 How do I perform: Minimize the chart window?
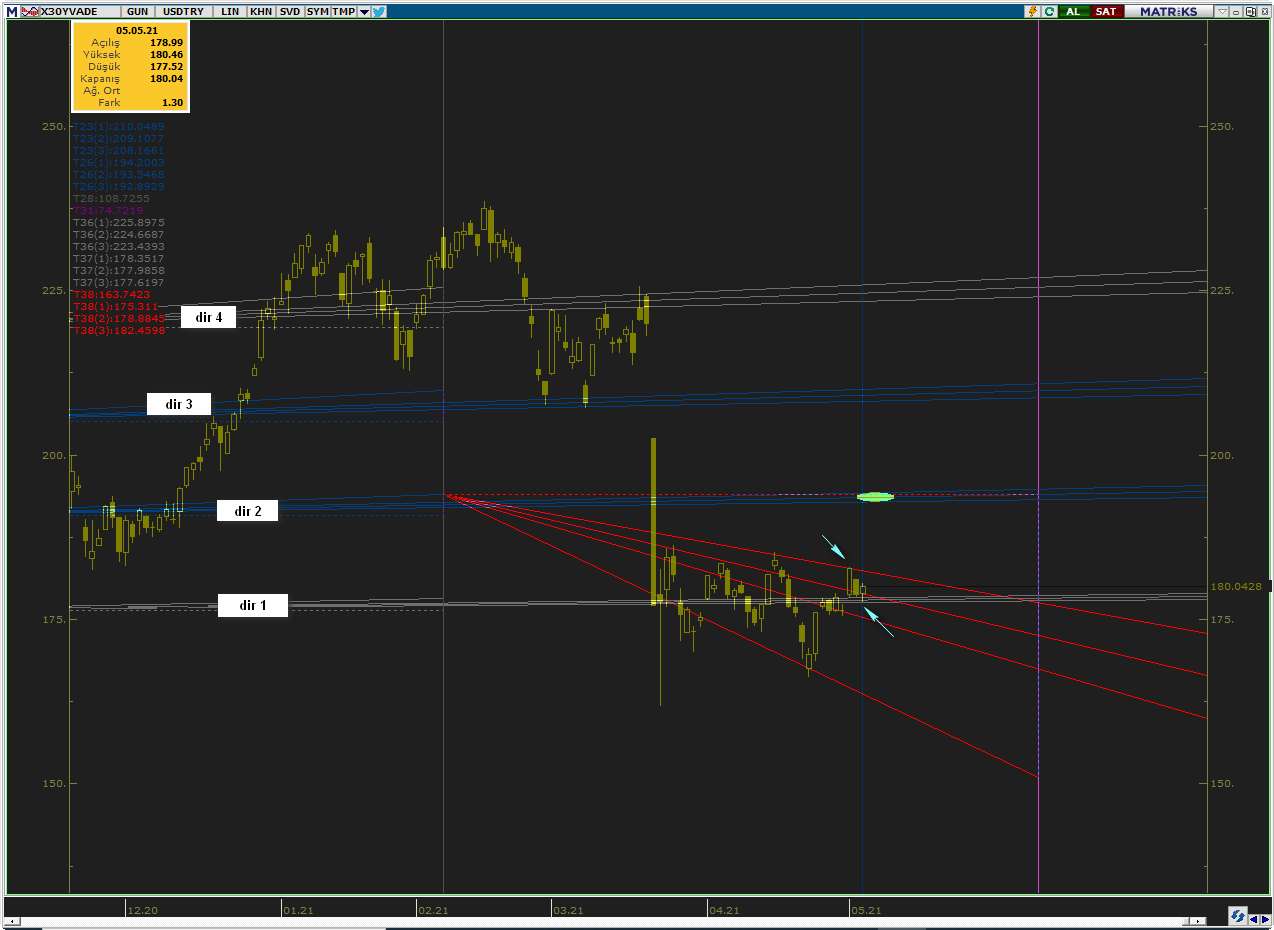[x=1236, y=11]
